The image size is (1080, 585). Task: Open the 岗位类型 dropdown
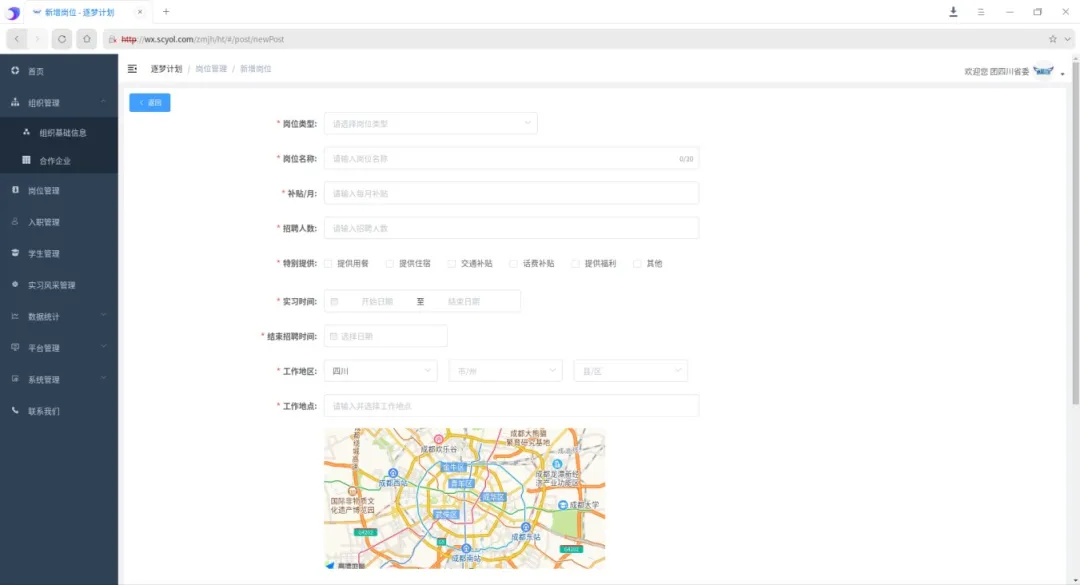coord(430,124)
